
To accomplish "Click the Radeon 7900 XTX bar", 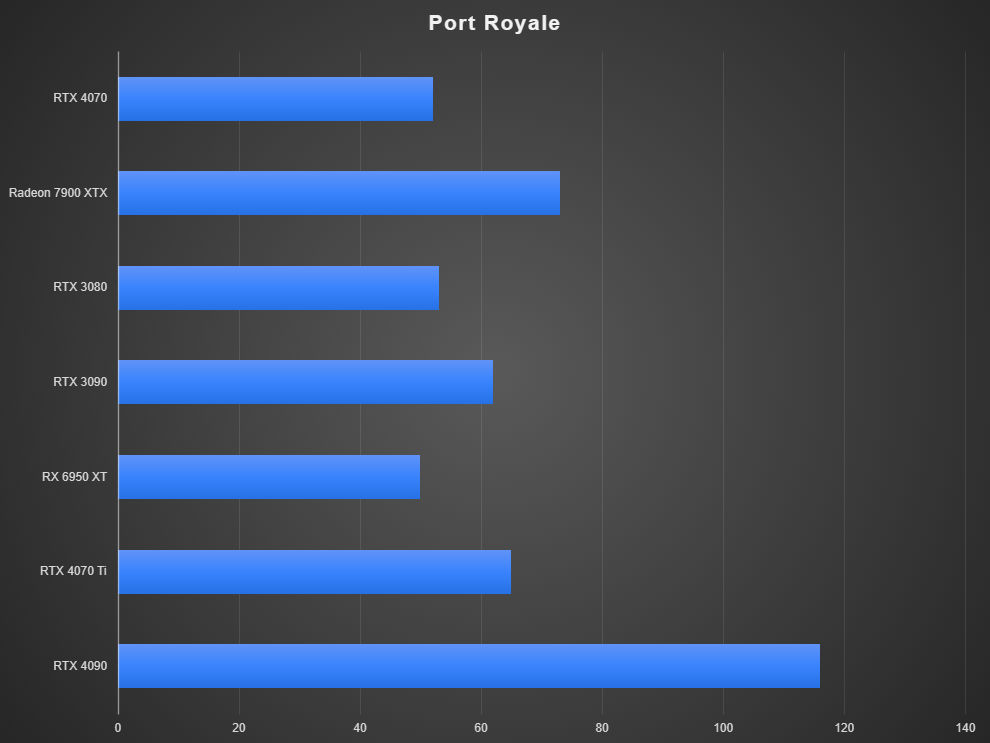I will pyautogui.click(x=339, y=193).
